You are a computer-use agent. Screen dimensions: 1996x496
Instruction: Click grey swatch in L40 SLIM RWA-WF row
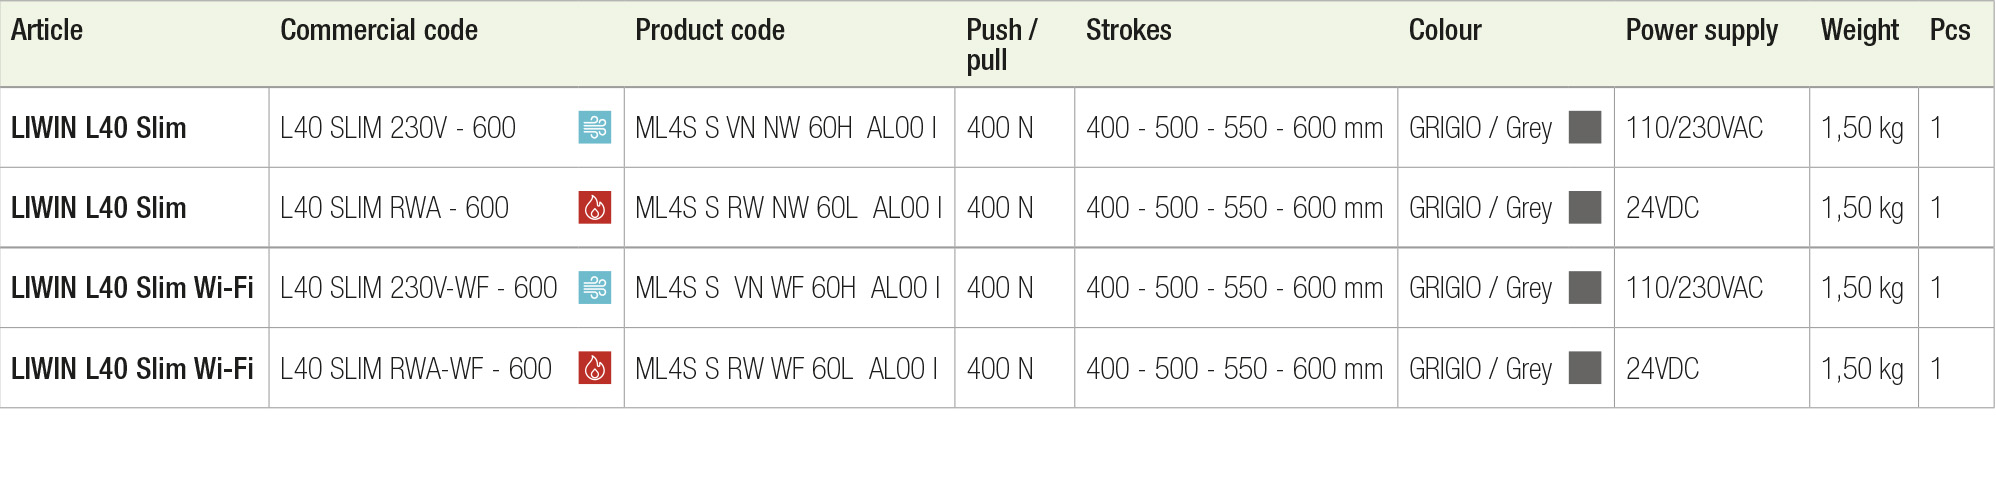(x=1585, y=368)
